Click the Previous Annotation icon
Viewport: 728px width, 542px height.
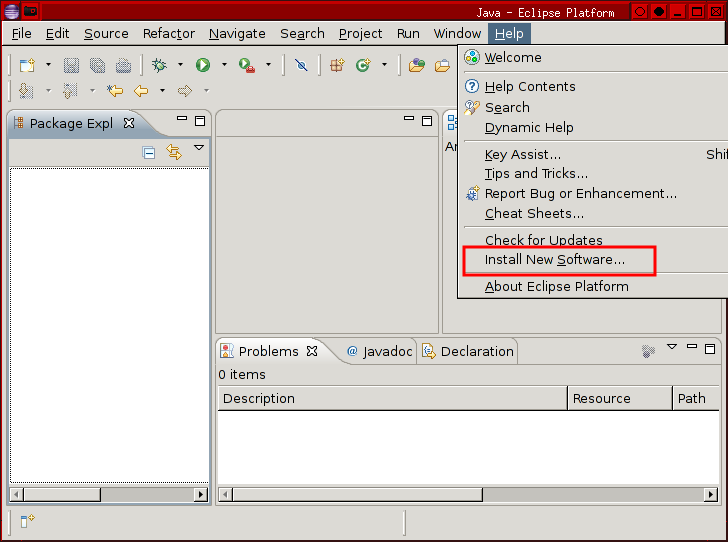click(x=70, y=91)
